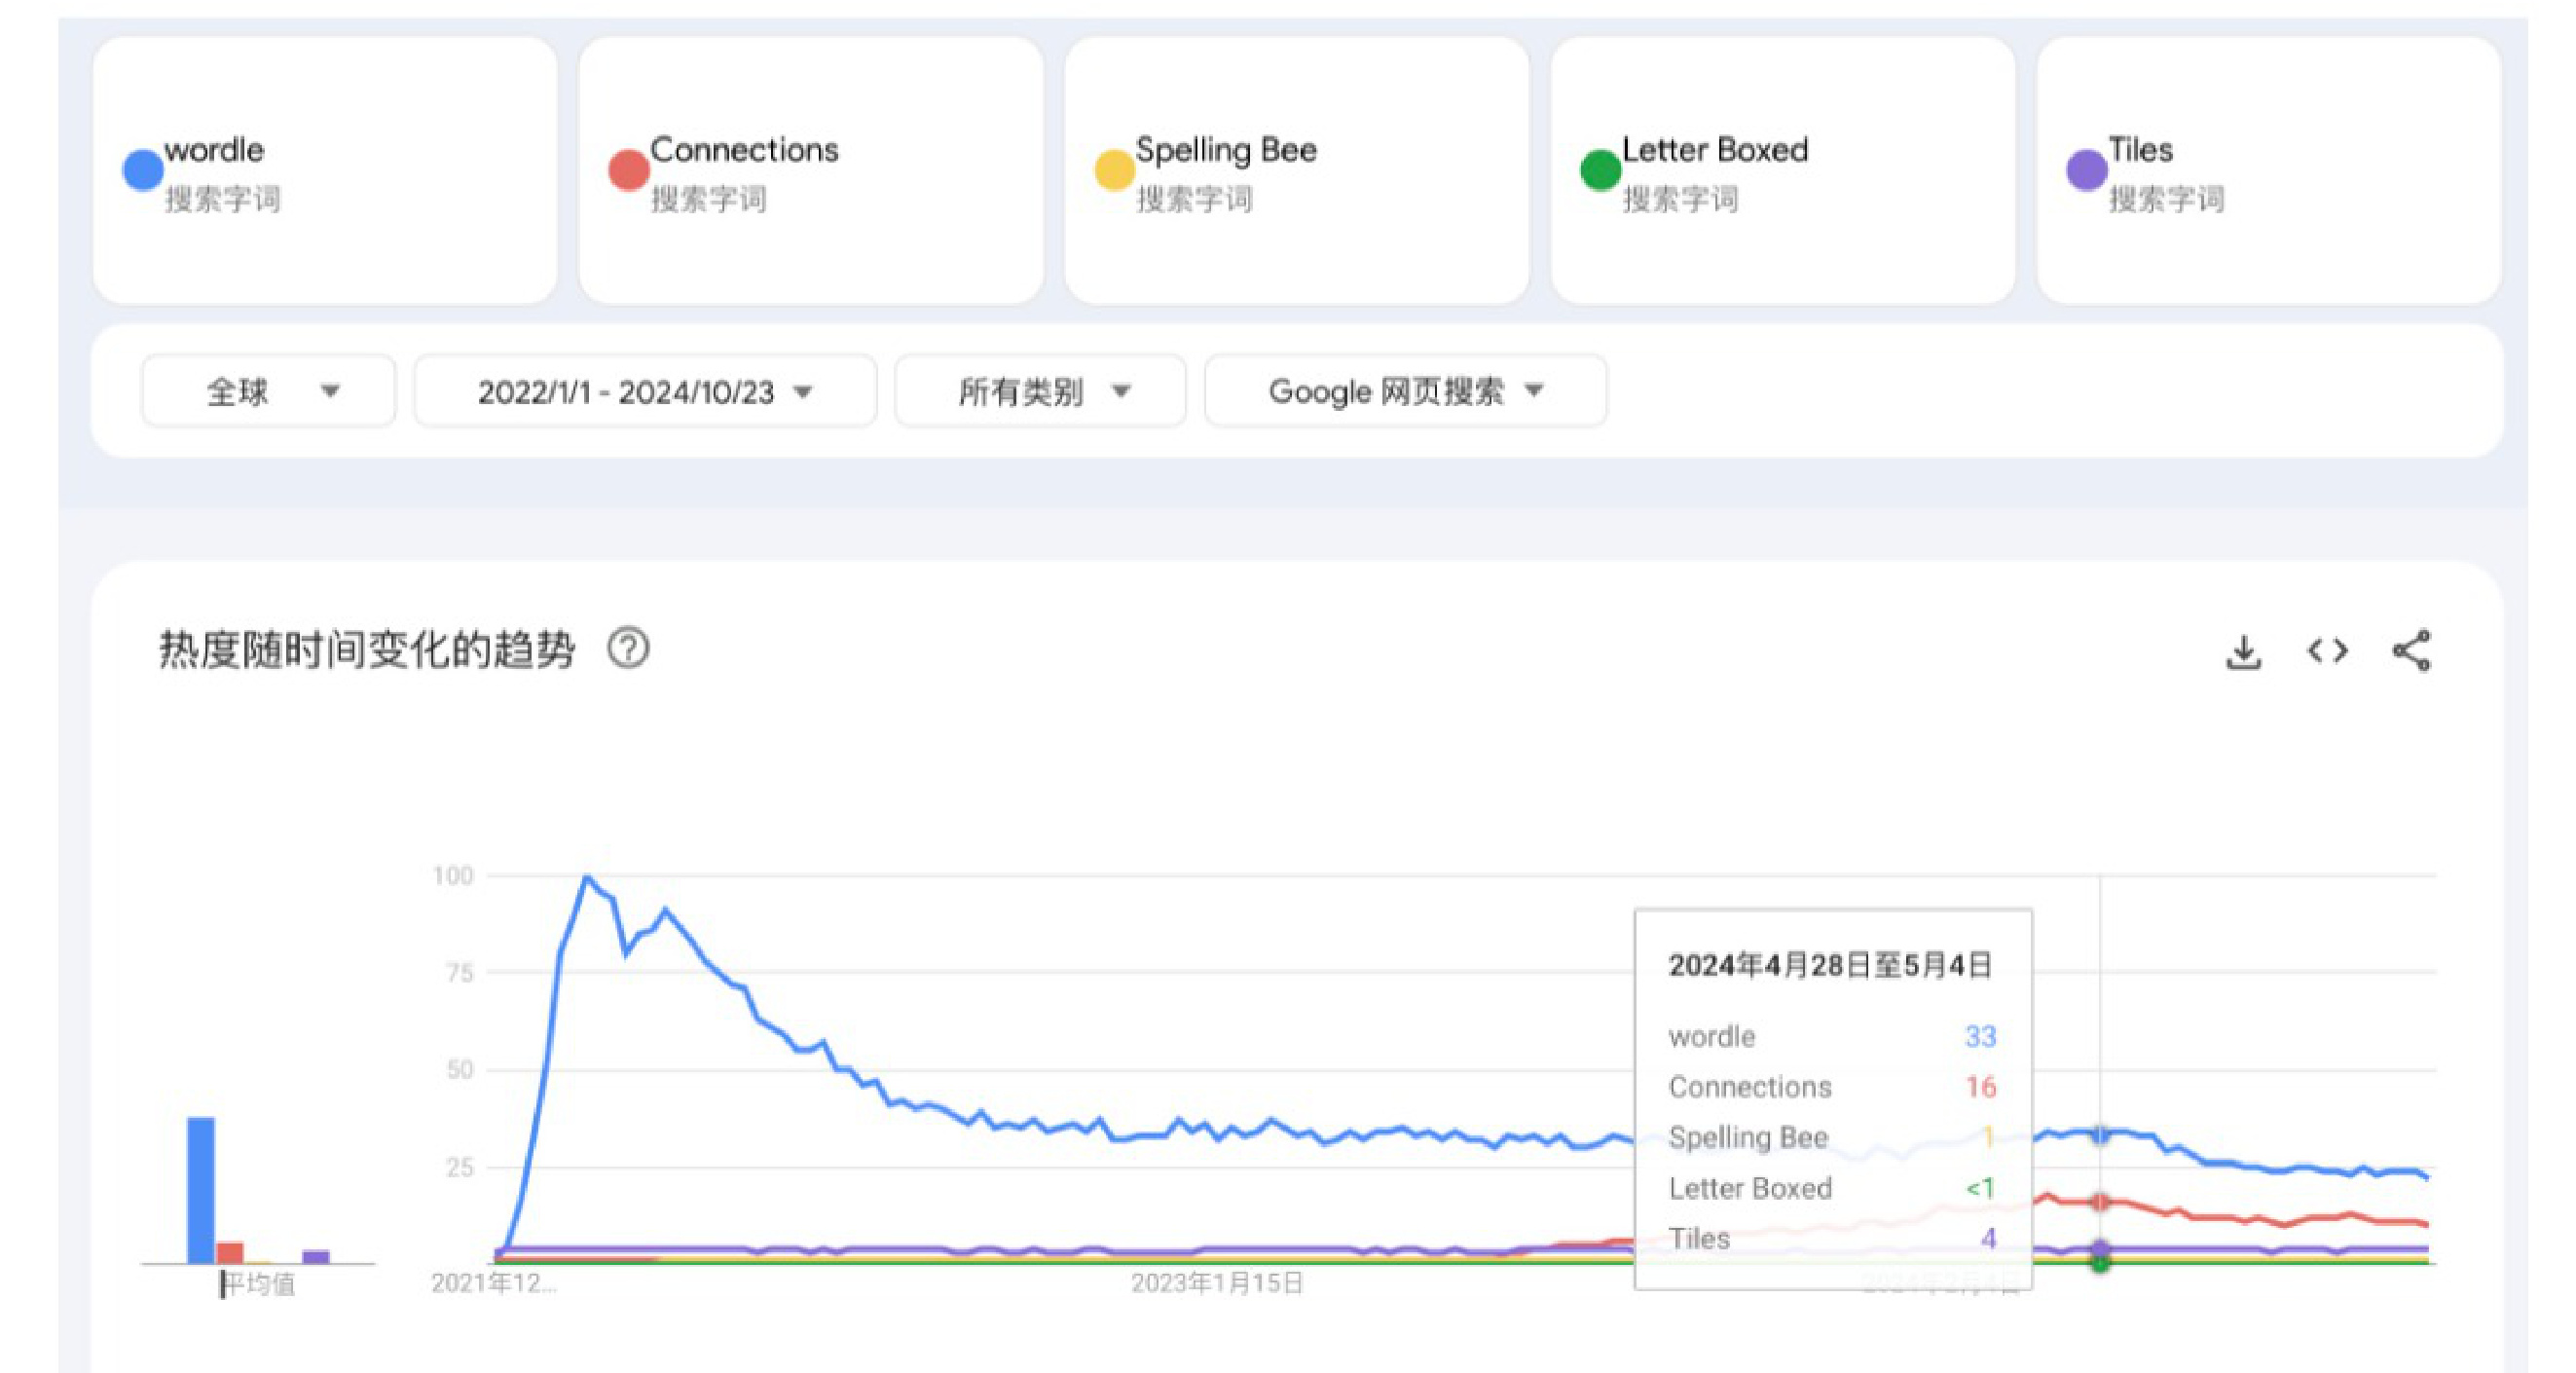Click the Spelling Bee term text

[1226, 150]
